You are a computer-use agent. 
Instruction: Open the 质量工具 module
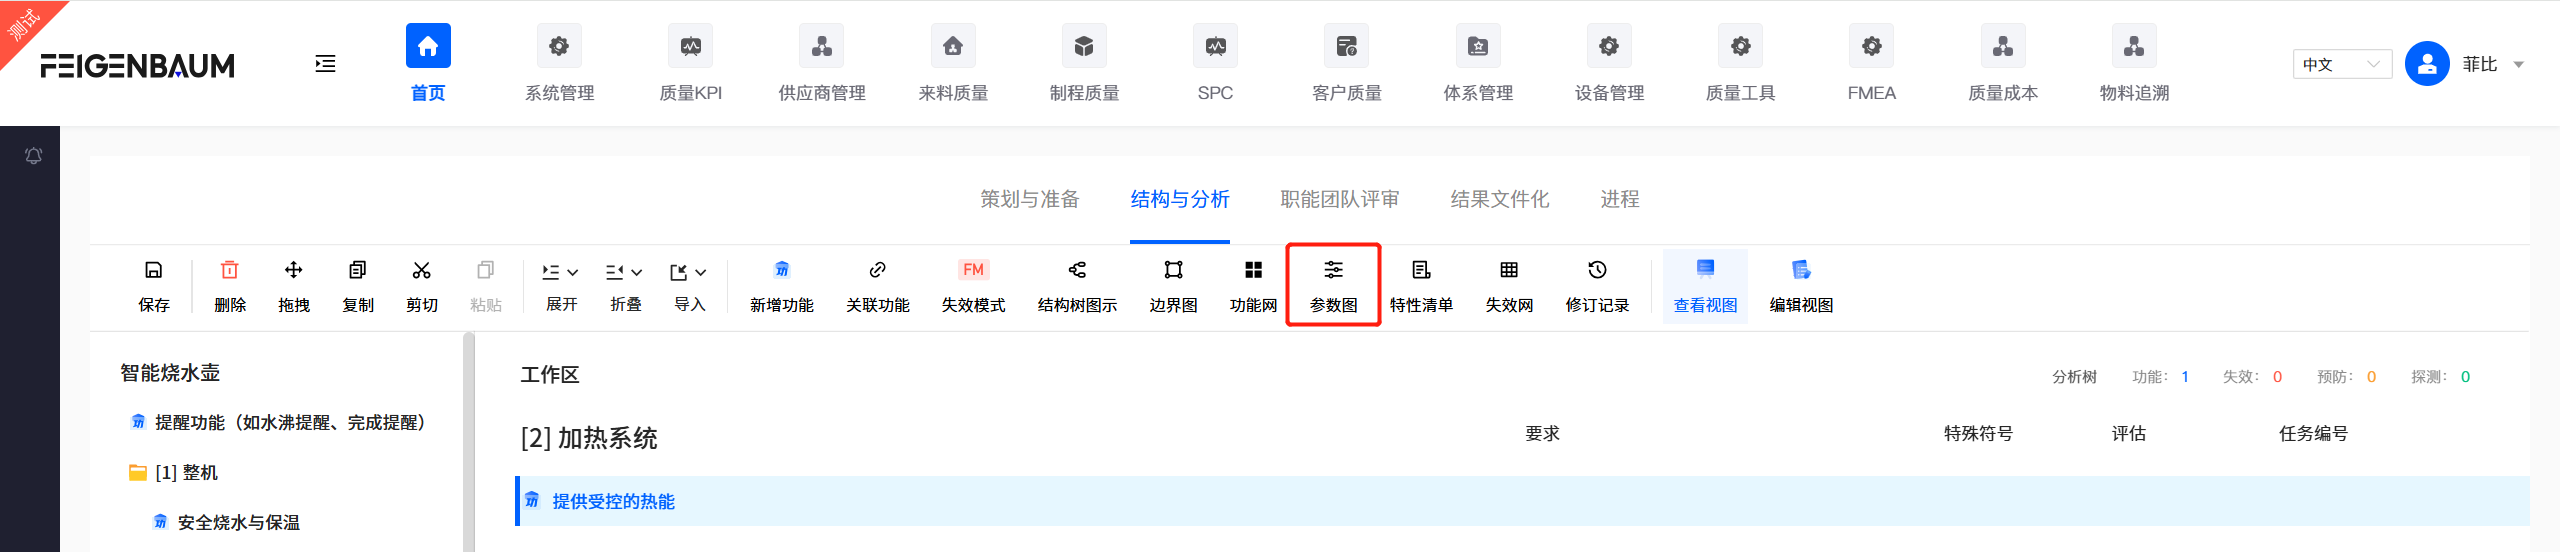(x=1740, y=64)
